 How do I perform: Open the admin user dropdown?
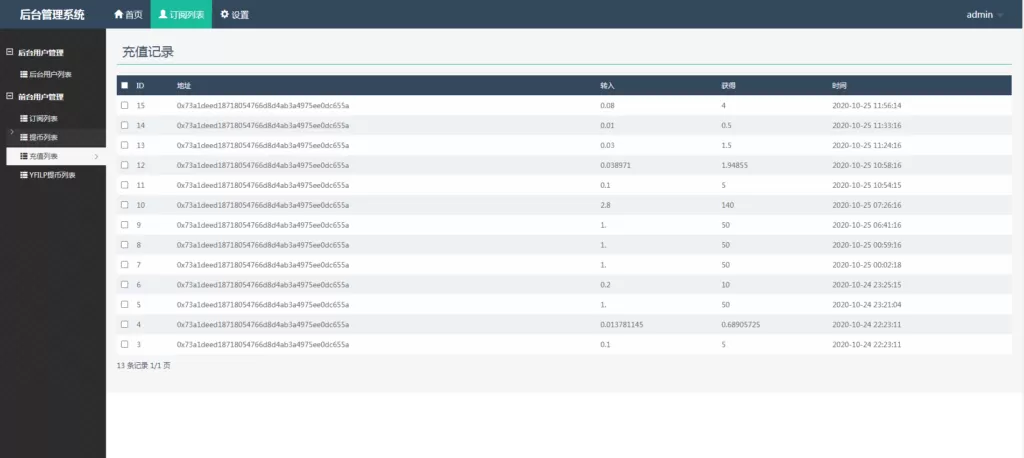click(x=984, y=15)
